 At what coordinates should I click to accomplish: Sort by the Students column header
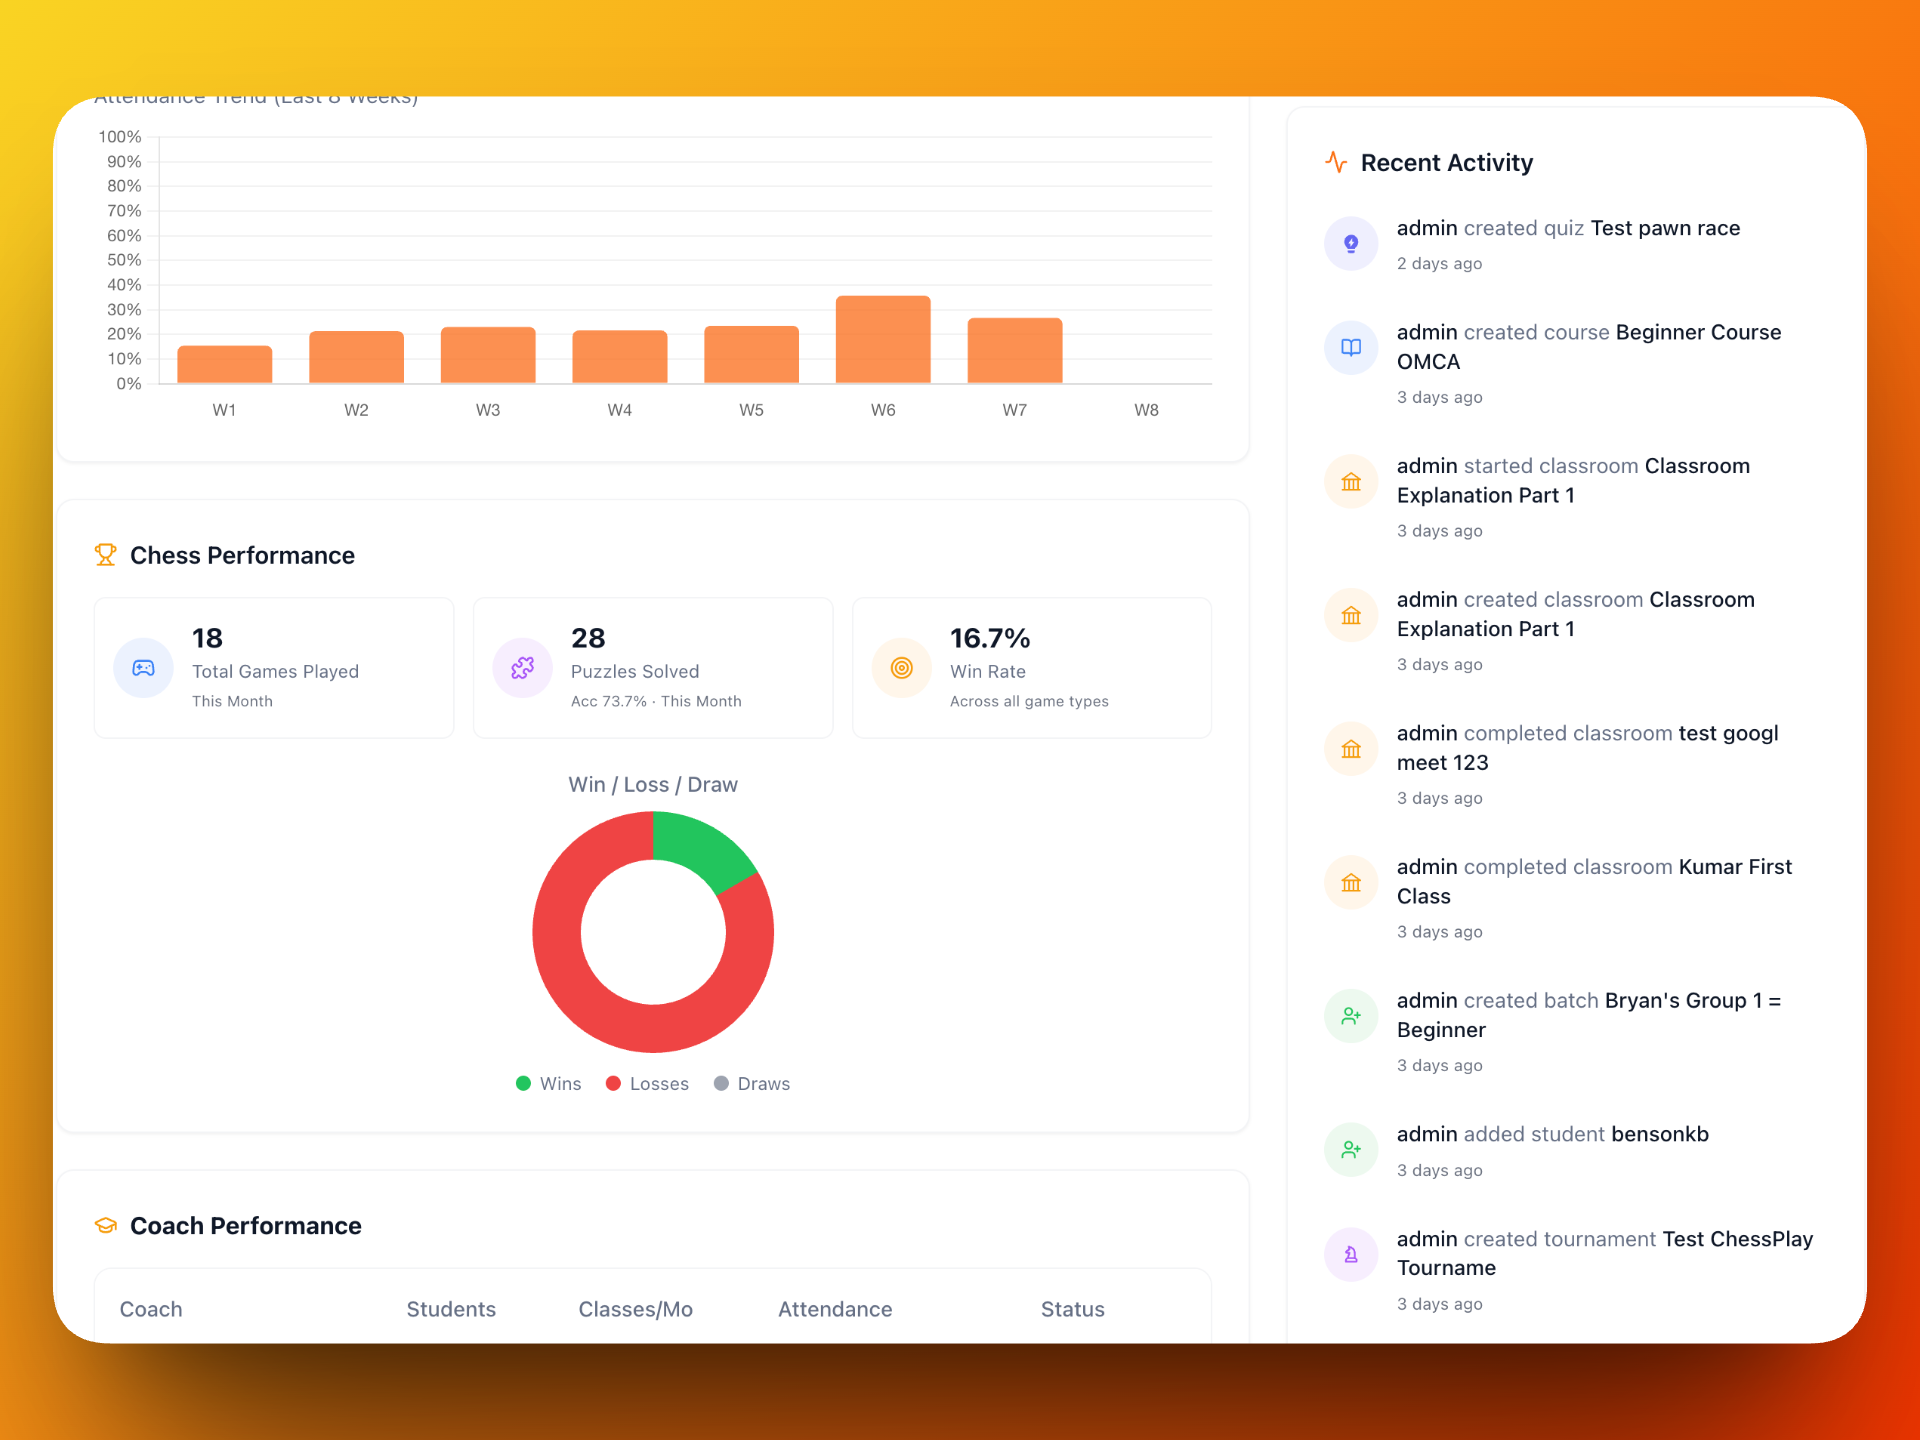pyautogui.click(x=451, y=1309)
